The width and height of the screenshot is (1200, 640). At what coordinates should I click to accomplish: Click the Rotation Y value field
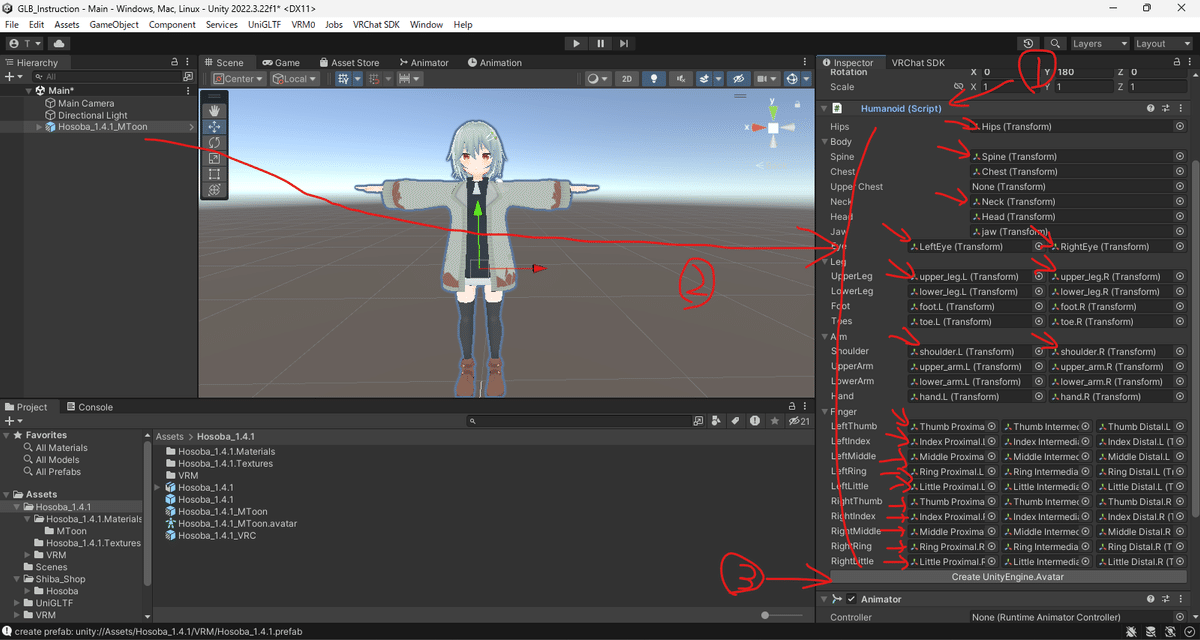(x=1084, y=72)
